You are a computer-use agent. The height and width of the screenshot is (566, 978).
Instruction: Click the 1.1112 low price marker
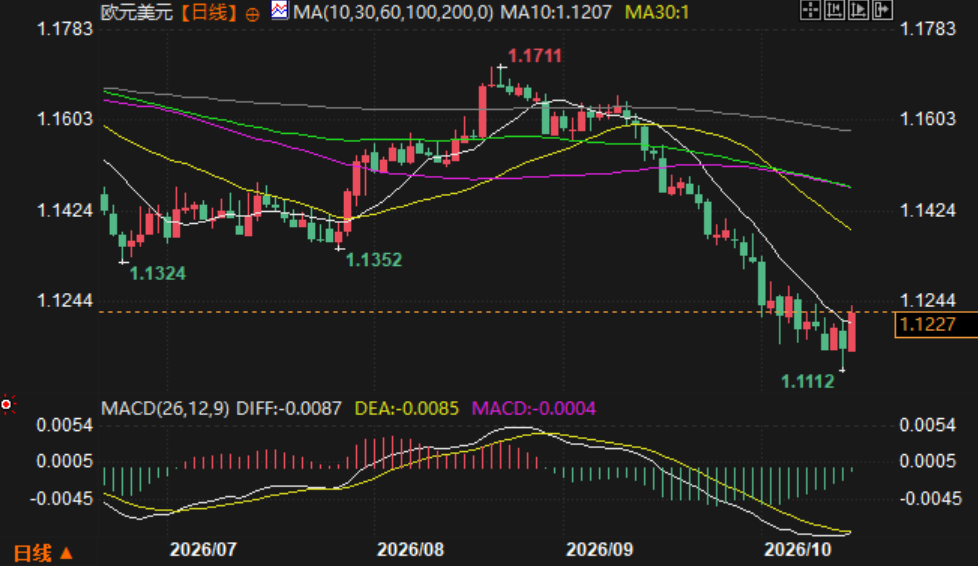808,381
